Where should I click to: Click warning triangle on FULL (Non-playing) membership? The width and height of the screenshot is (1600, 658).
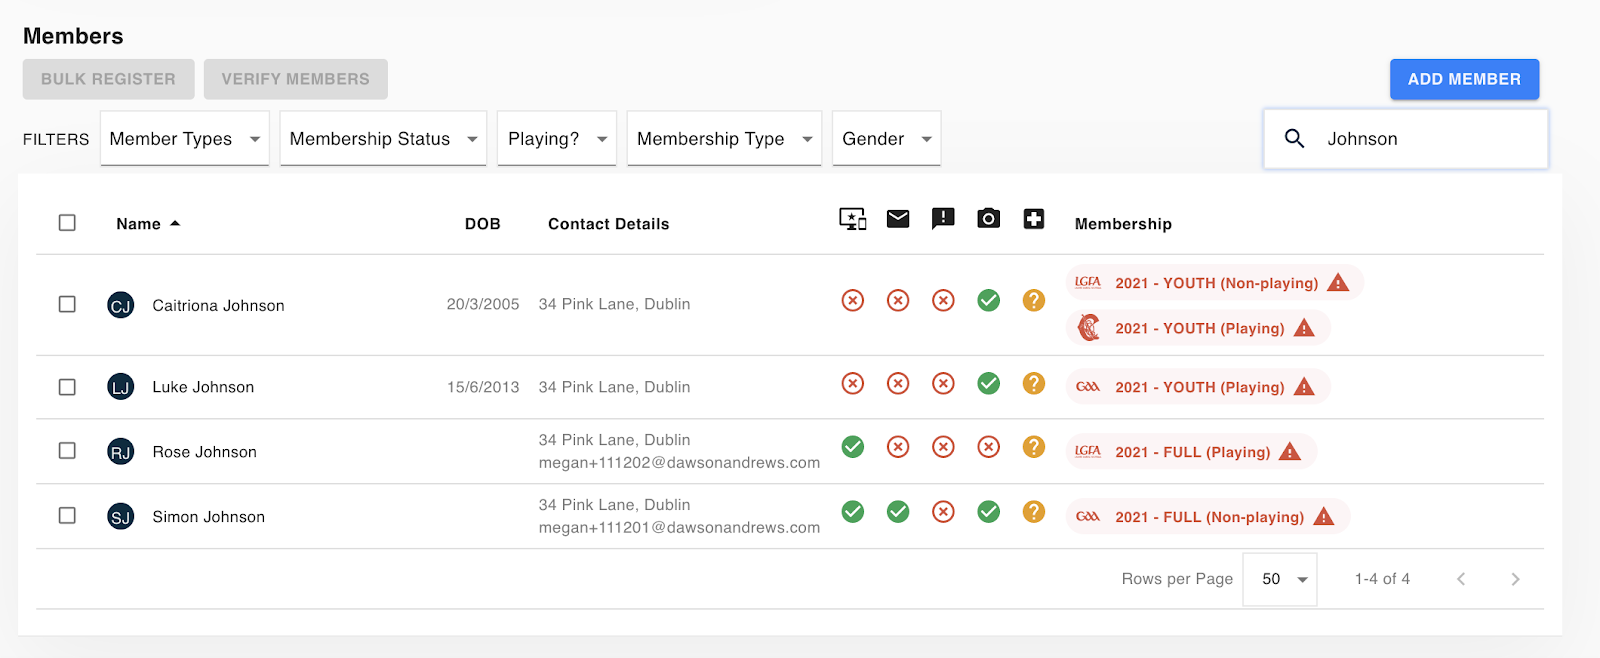click(x=1324, y=516)
